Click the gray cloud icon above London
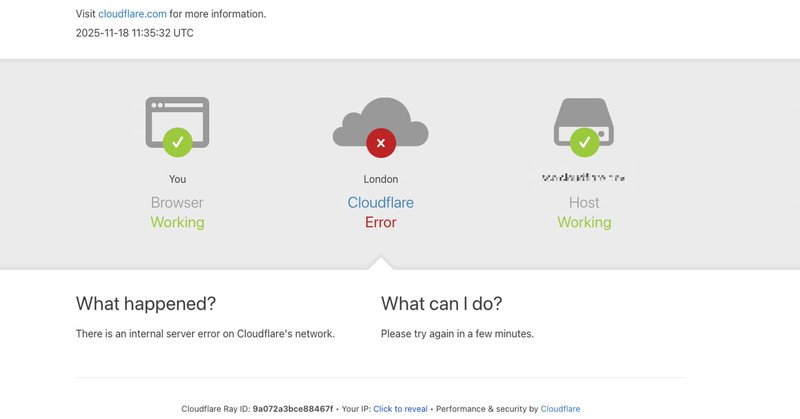This screenshot has height=419, width=800. [381, 122]
